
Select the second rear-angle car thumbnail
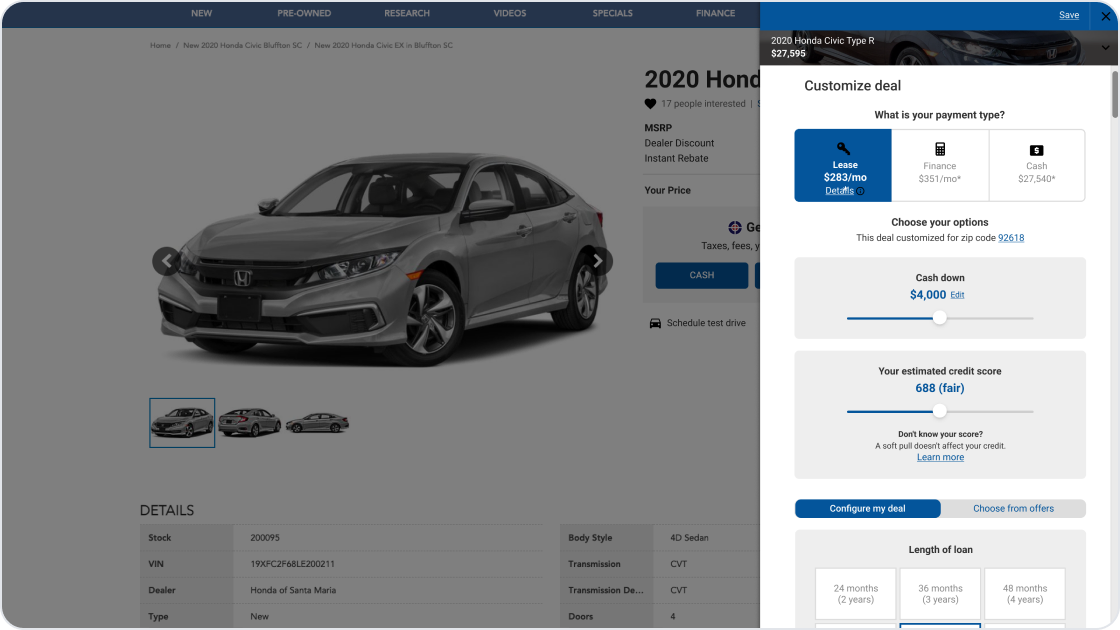[x=249, y=423]
